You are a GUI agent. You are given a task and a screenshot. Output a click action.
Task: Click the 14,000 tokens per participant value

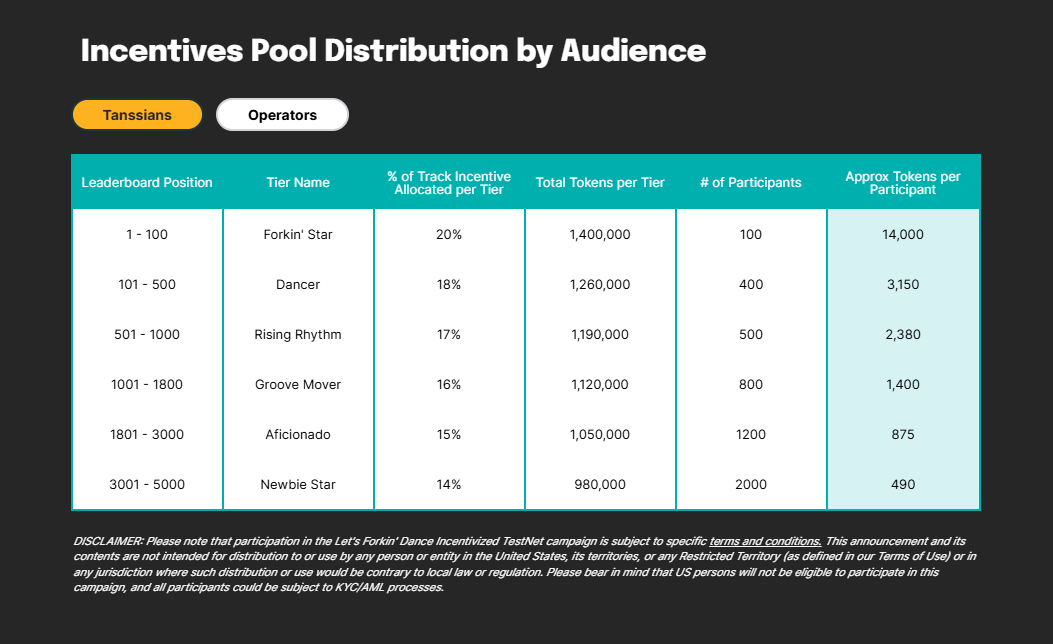click(903, 234)
